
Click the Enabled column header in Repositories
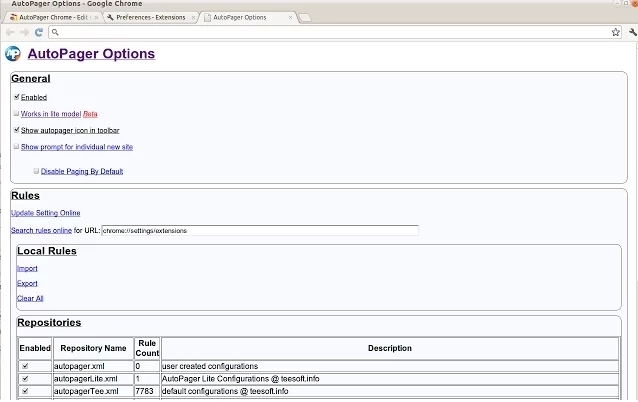point(35,348)
